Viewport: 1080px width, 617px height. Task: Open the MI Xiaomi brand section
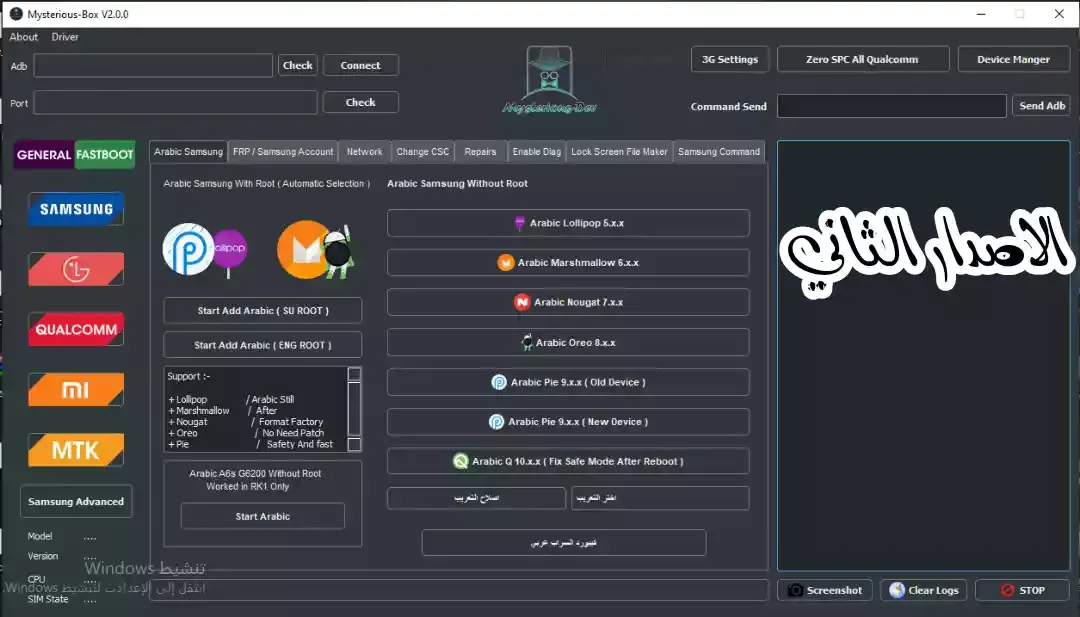(x=76, y=390)
